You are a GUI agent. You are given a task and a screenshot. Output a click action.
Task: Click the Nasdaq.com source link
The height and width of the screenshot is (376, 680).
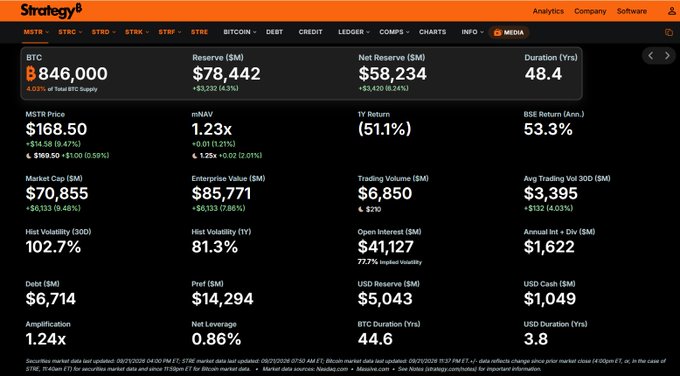tap(331, 369)
